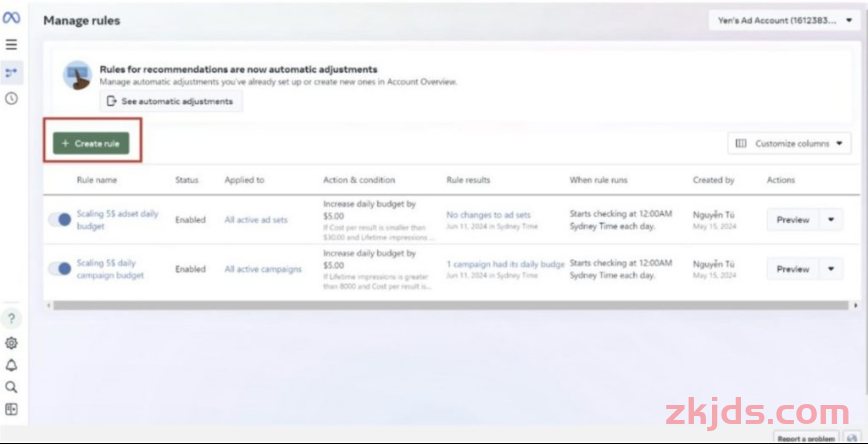Disable the Scaling 5$ daily campaign budget toggle

pos(60,269)
